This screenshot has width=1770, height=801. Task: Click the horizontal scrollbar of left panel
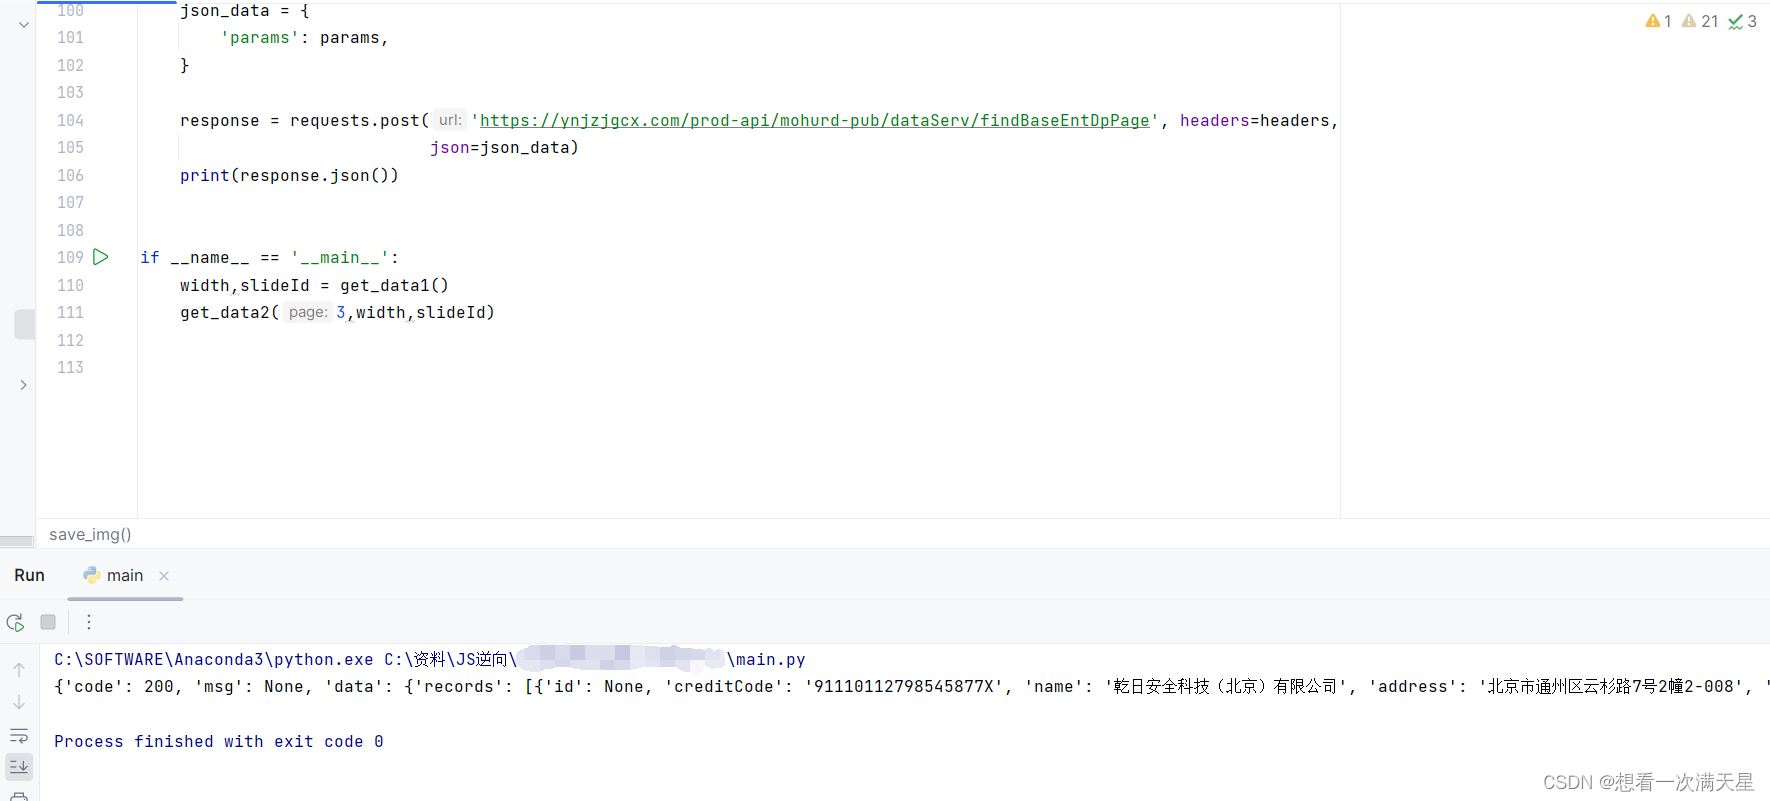pyautogui.click(x=17, y=541)
